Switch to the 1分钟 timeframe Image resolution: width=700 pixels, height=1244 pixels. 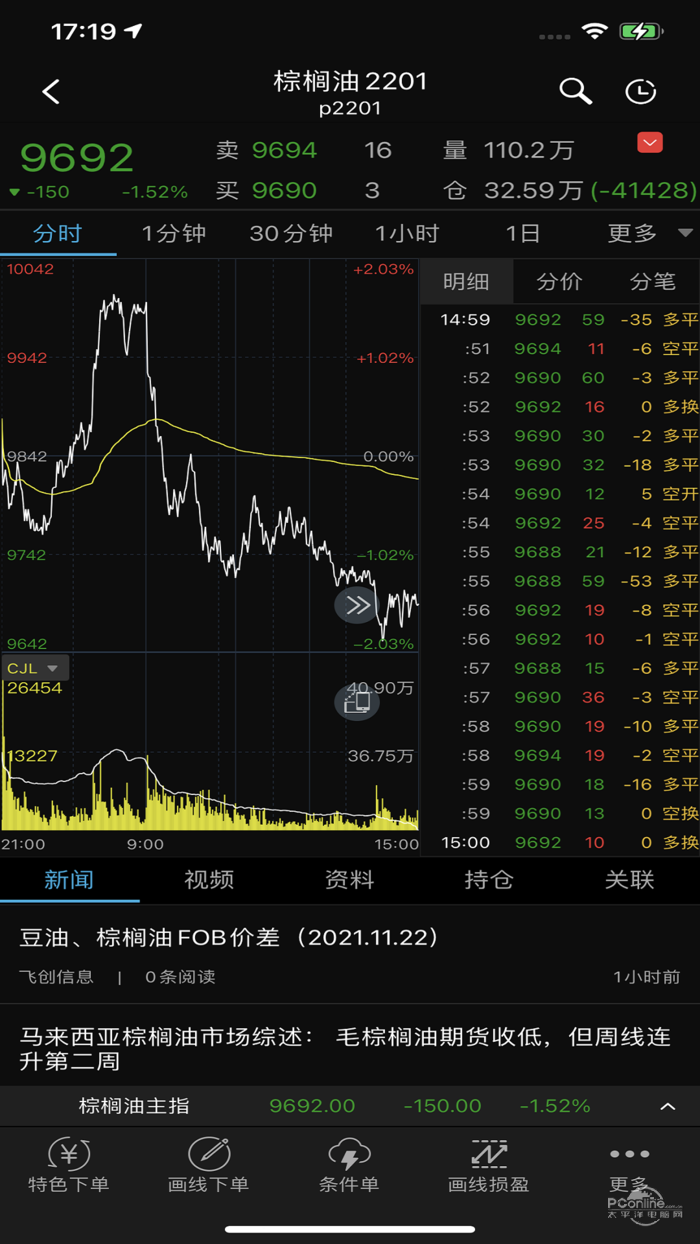[x=174, y=234]
